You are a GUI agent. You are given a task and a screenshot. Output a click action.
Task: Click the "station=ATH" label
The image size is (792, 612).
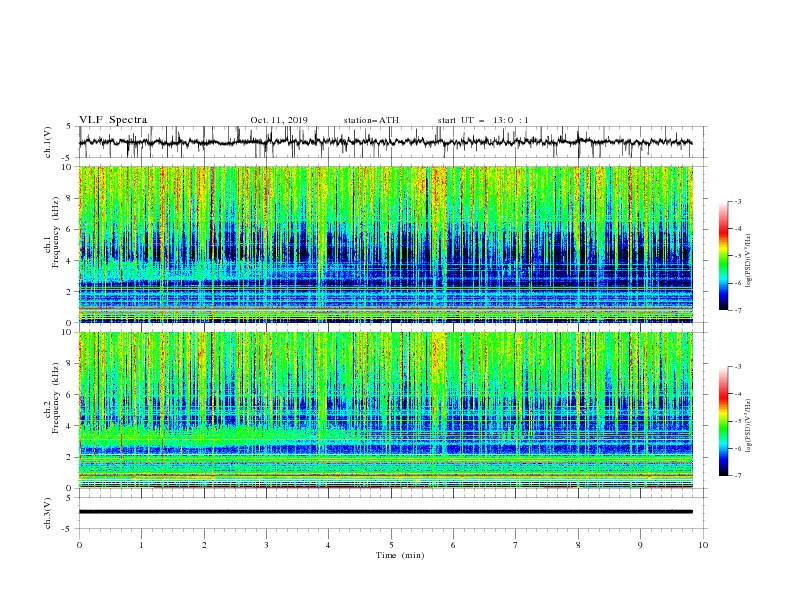point(371,120)
